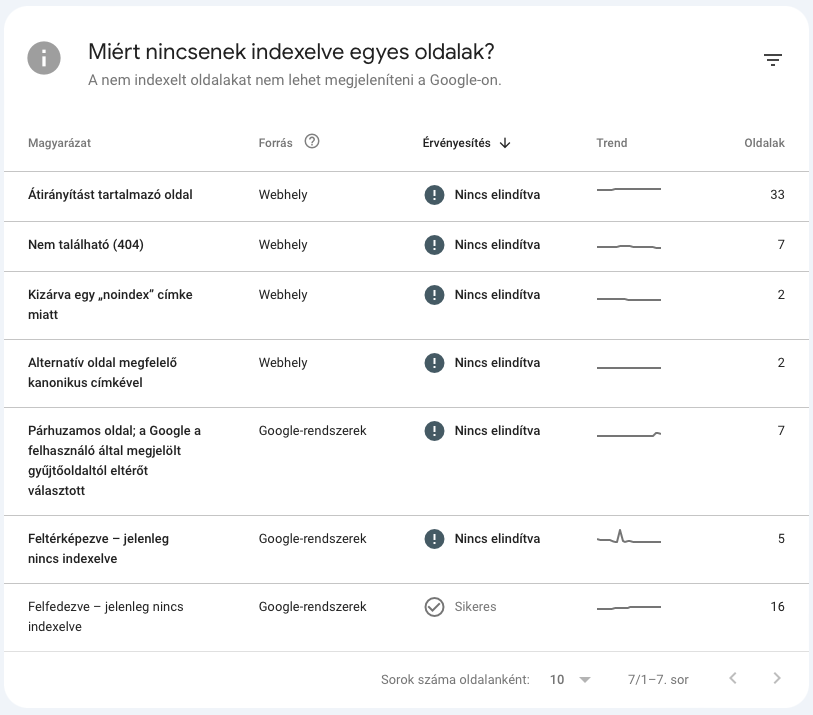Open Alternatív oldal megfelelő kanonikus címkével row

[x=102, y=373]
